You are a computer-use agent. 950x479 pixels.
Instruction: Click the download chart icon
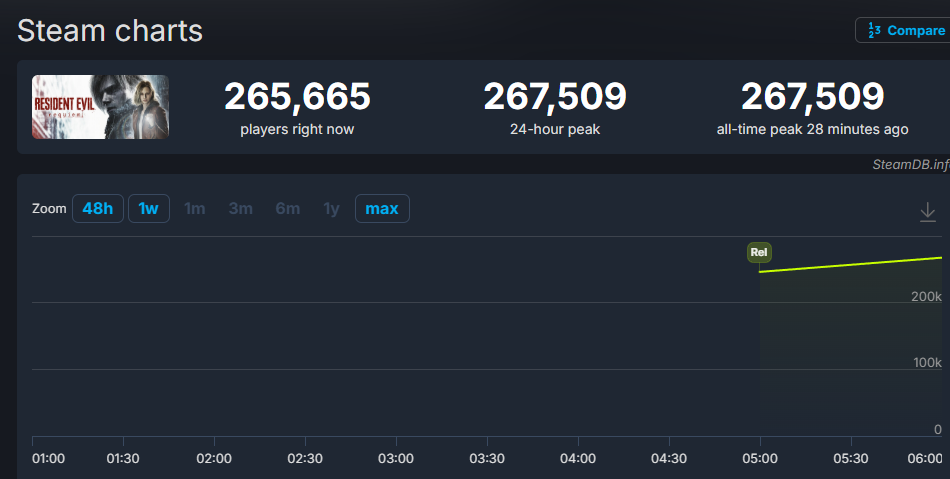tap(927, 211)
